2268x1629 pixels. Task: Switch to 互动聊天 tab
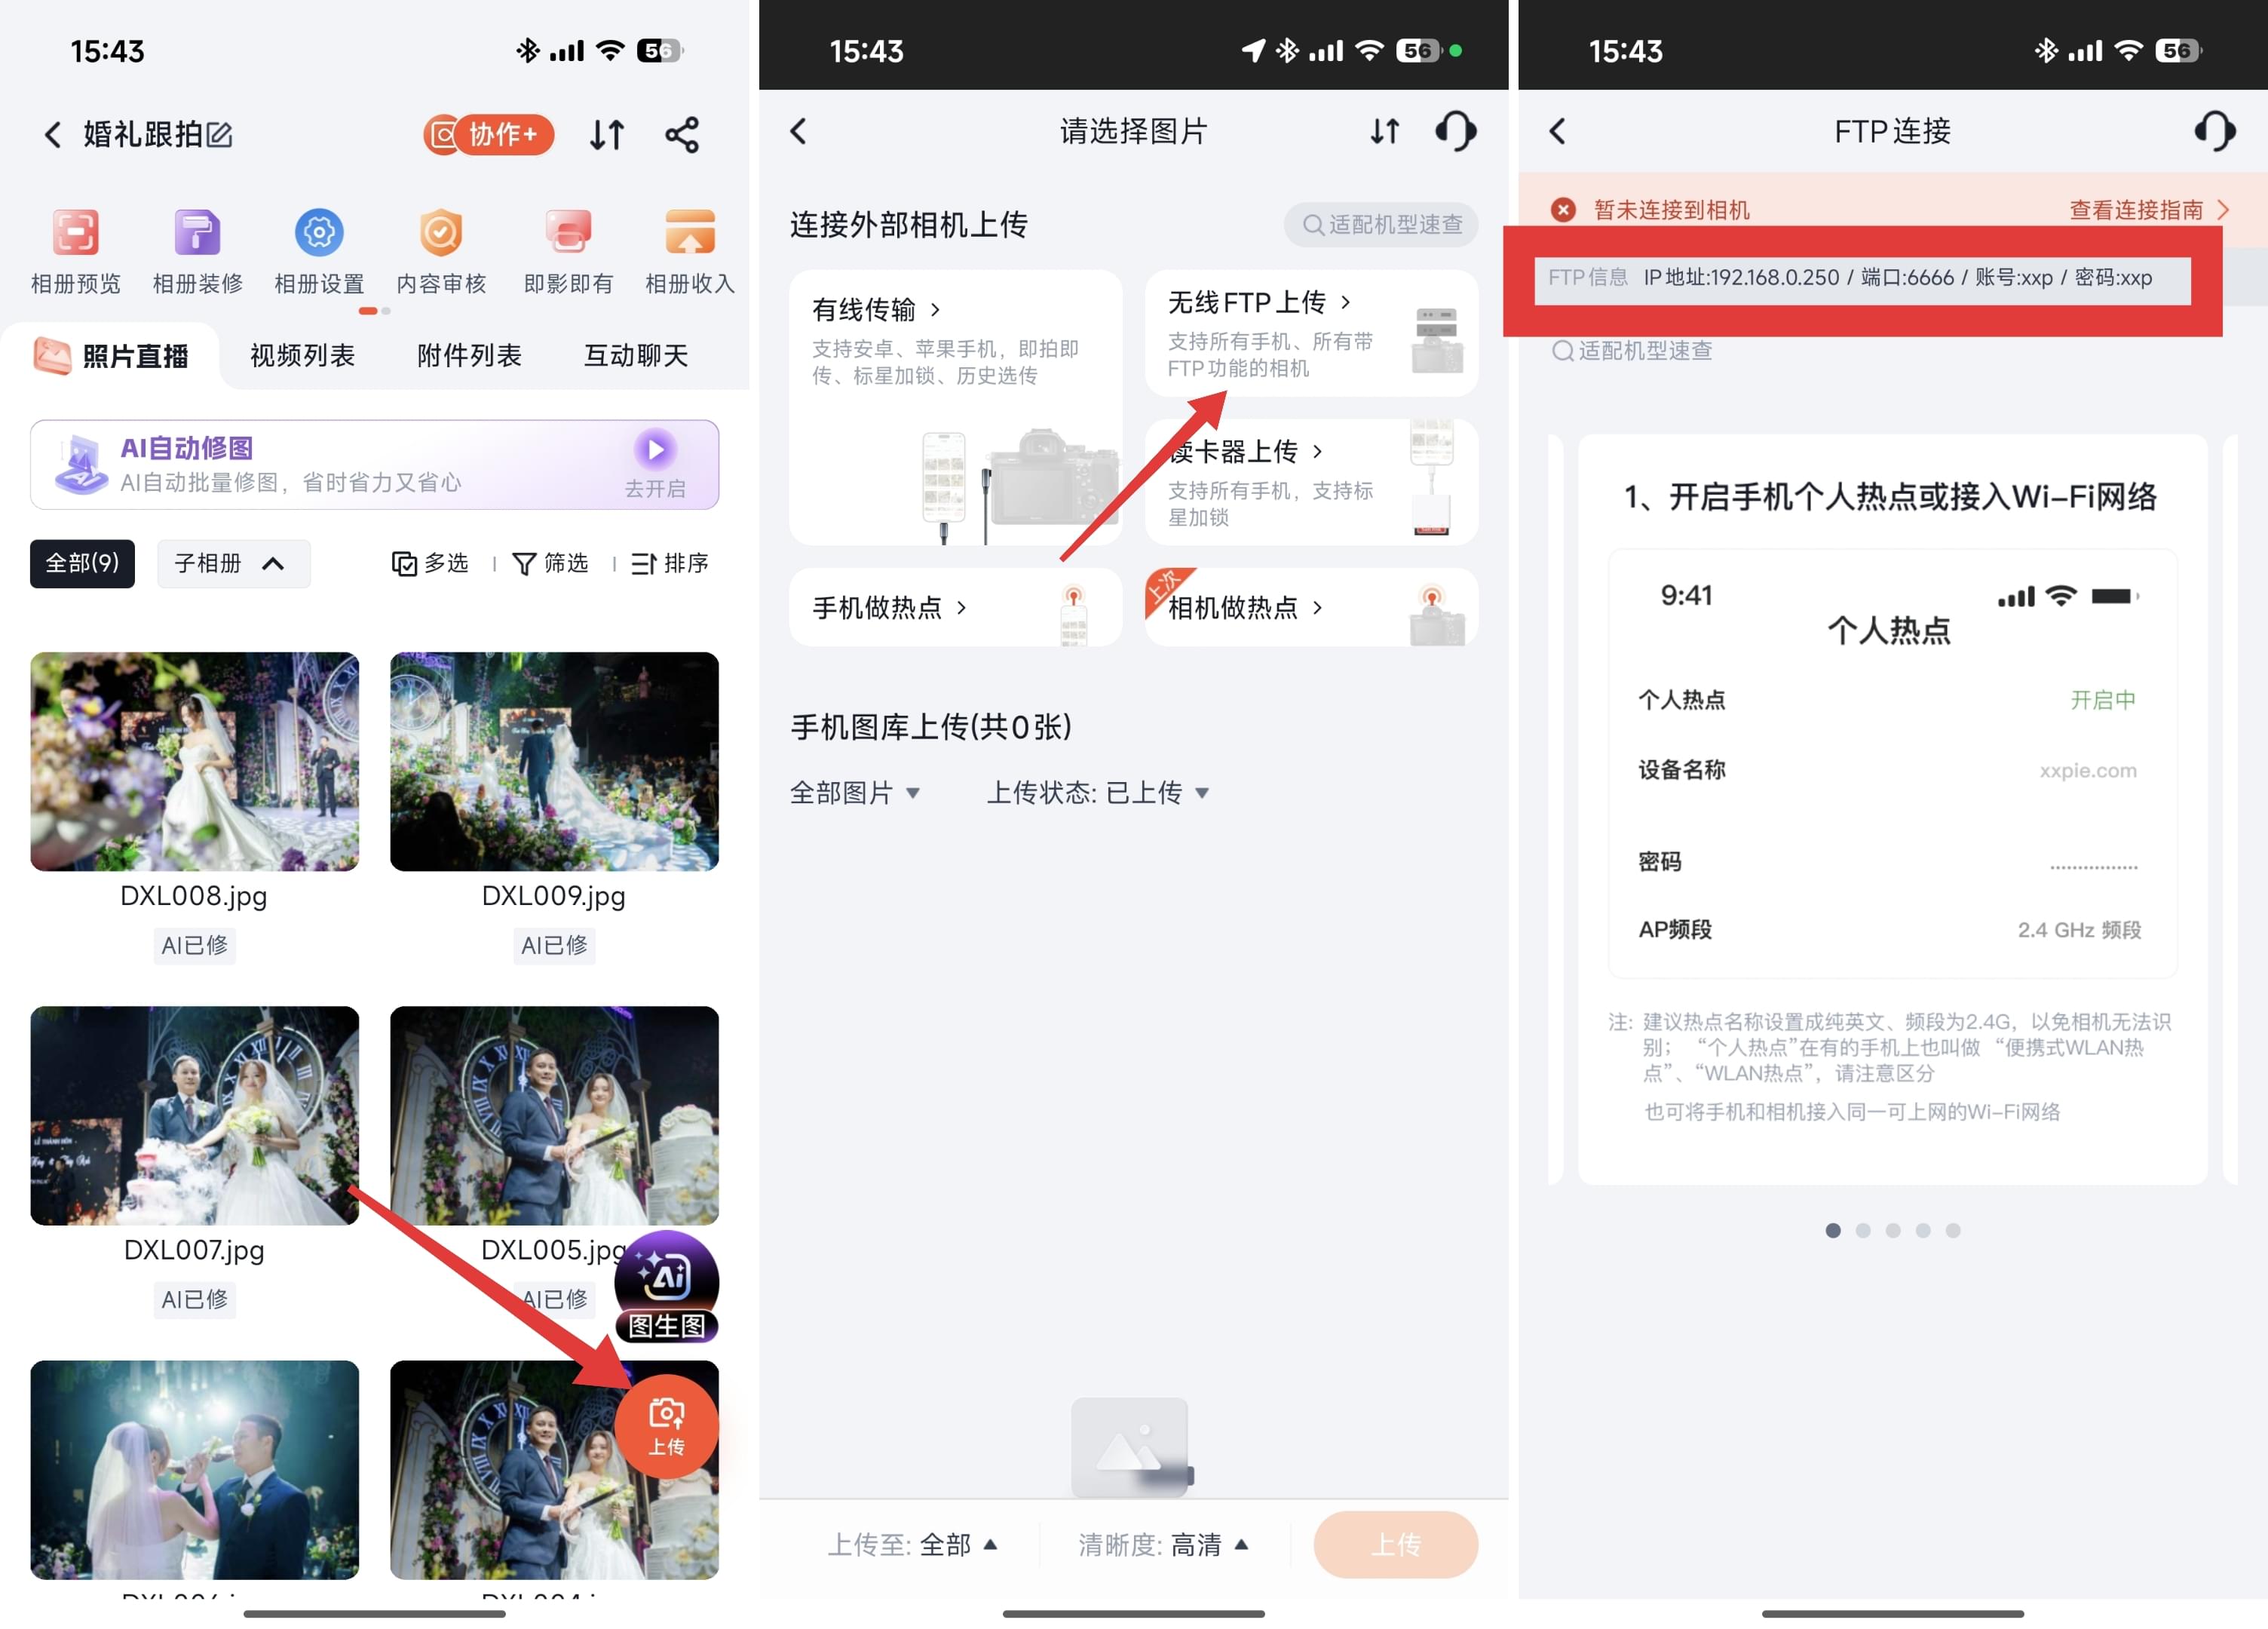pos(636,355)
